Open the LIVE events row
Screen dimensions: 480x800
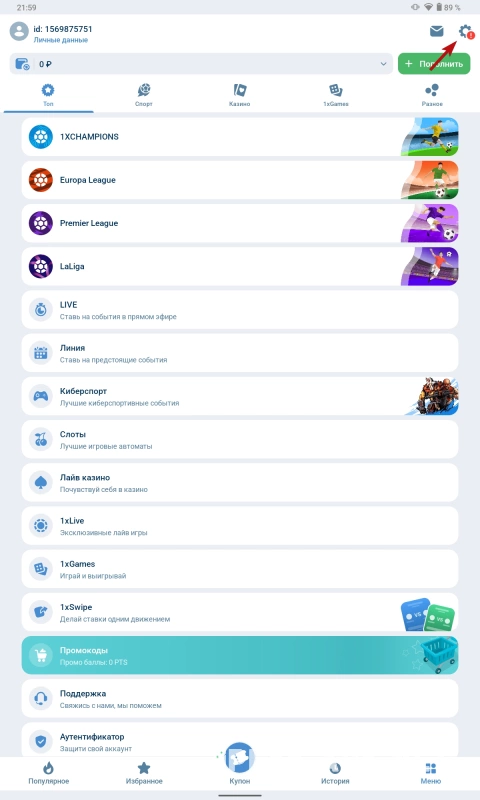(x=240, y=310)
